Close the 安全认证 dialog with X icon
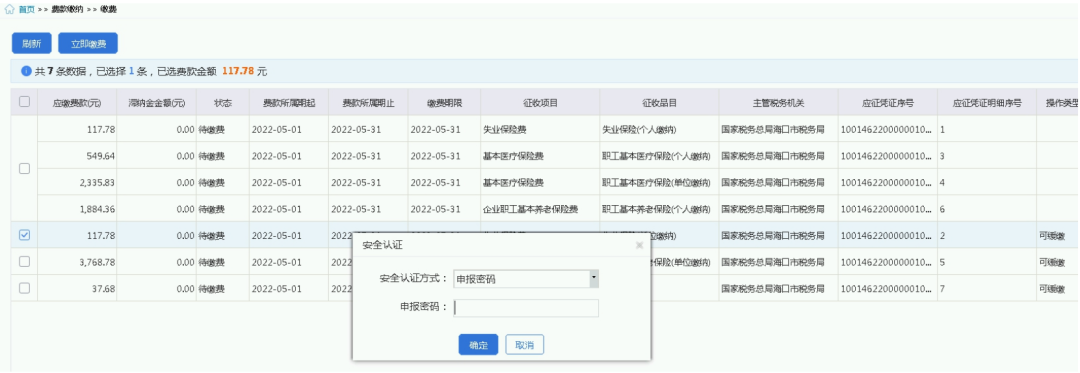Image resolution: width=1080 pixels, height=373 pixels. click(x=639, y=244)
